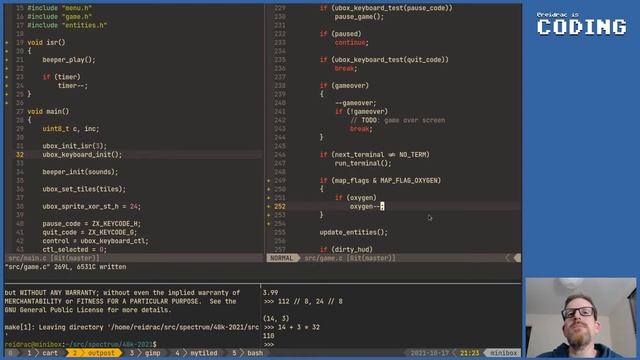Switch to tmux window 1 cart

pyautogui.click(x=42, y=353)
